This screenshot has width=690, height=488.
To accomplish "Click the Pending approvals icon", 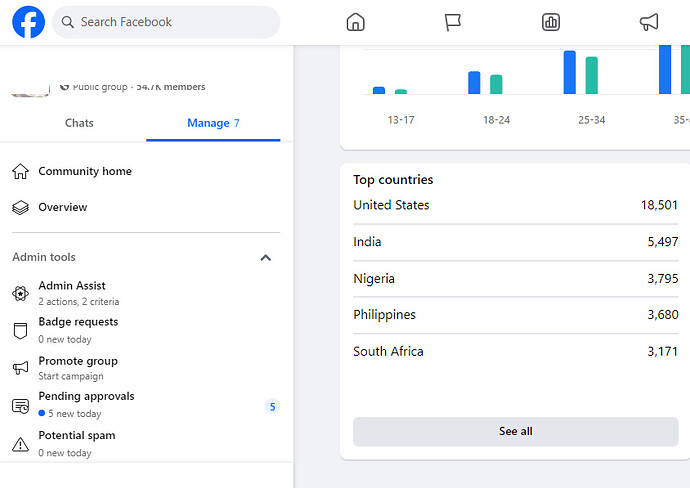I will pyautogui.click(x=20, y=406).
